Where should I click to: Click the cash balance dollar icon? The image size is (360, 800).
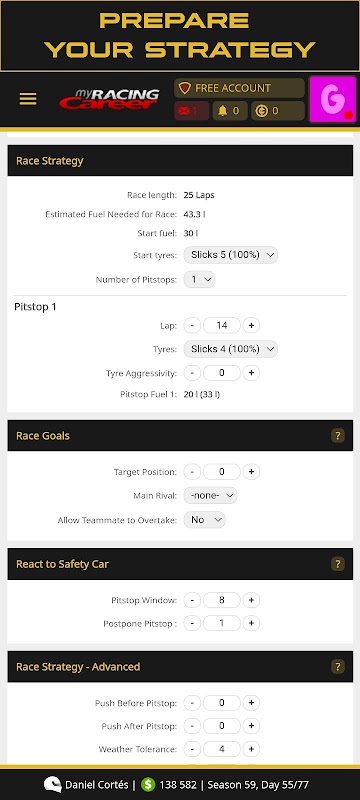point(148,785)
